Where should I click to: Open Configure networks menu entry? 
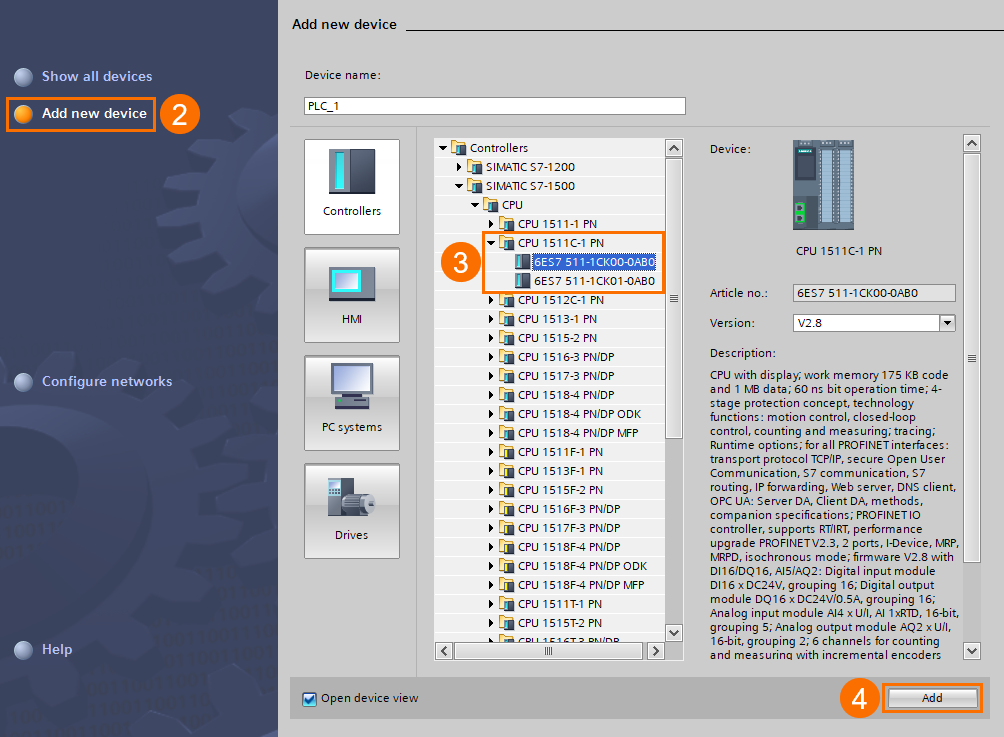[x=107, y=381]
